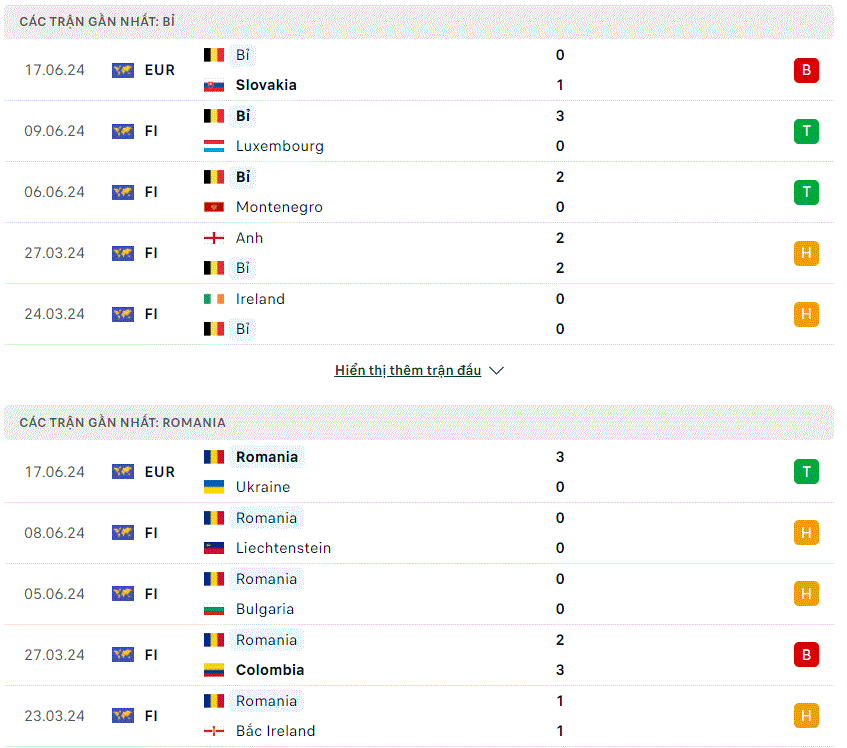Image resolution: width=847 pixels, height=748 pixels.
Task: Select the Bắc Ireland team name
Action: point(275,731)
